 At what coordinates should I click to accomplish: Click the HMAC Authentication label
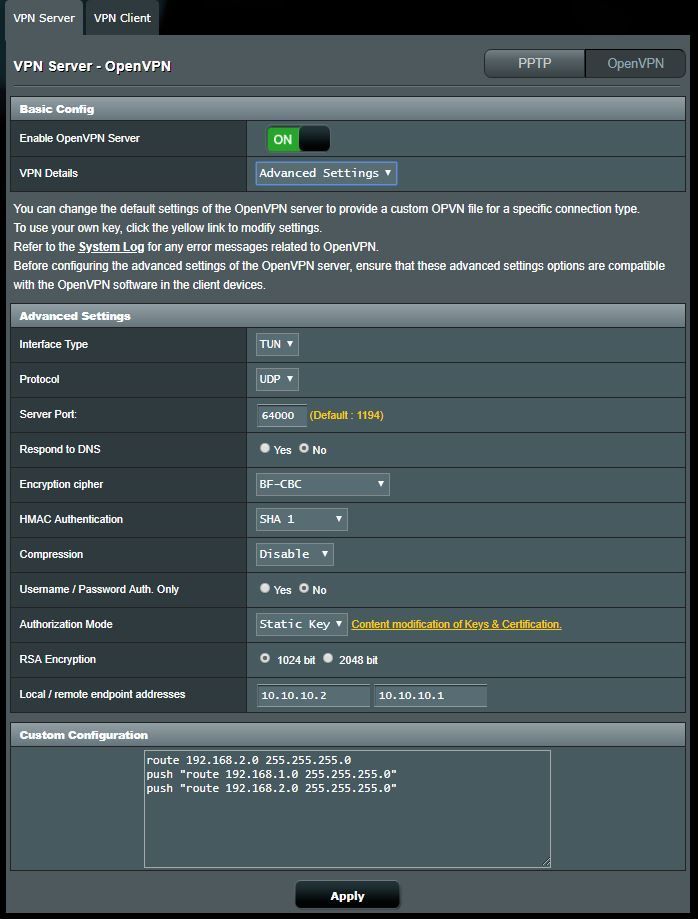tap(71, 519)
